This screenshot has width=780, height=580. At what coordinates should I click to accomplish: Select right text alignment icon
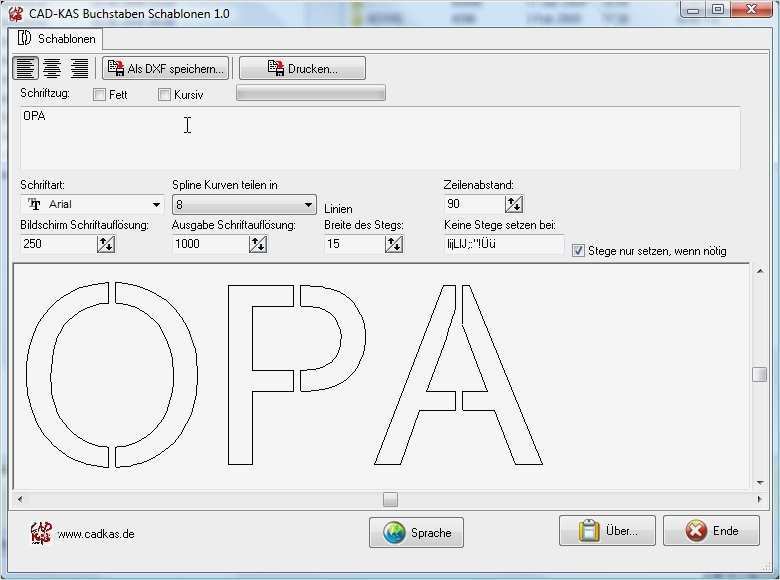pyautogui.click(x=79, y=68)
